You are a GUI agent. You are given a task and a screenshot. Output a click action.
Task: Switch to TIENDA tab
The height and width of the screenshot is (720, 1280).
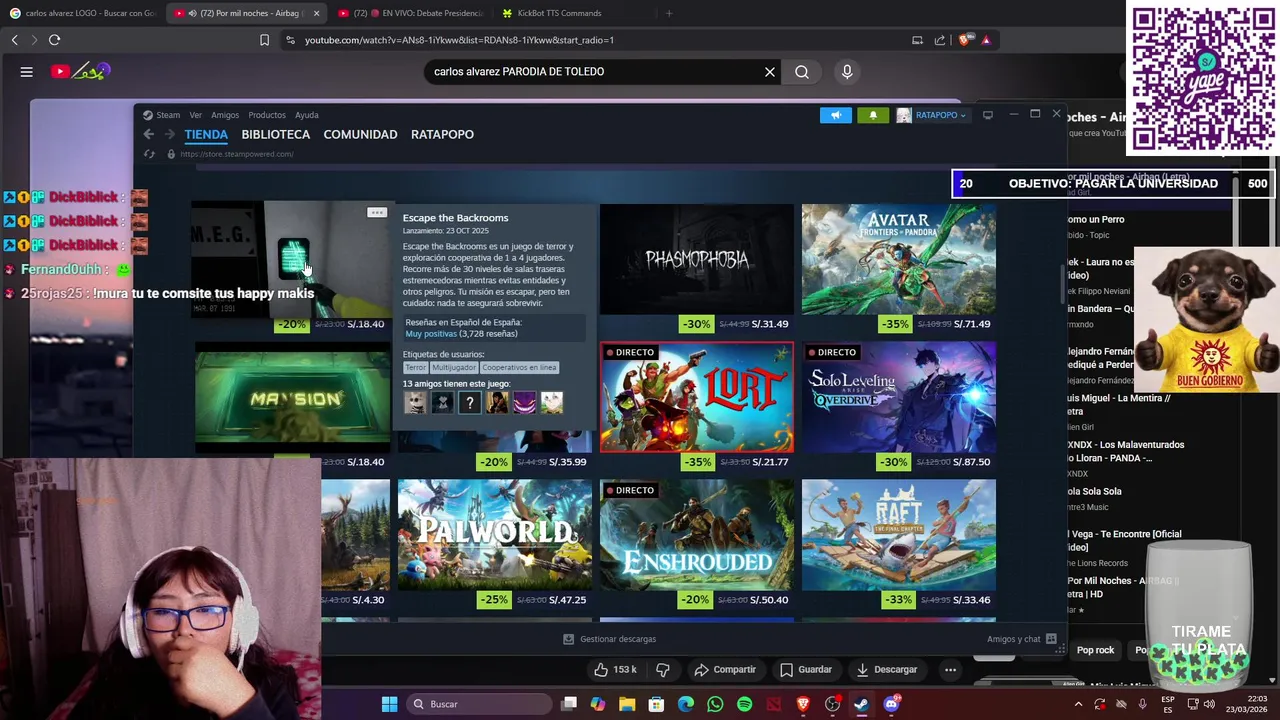[x=206, y=134]
